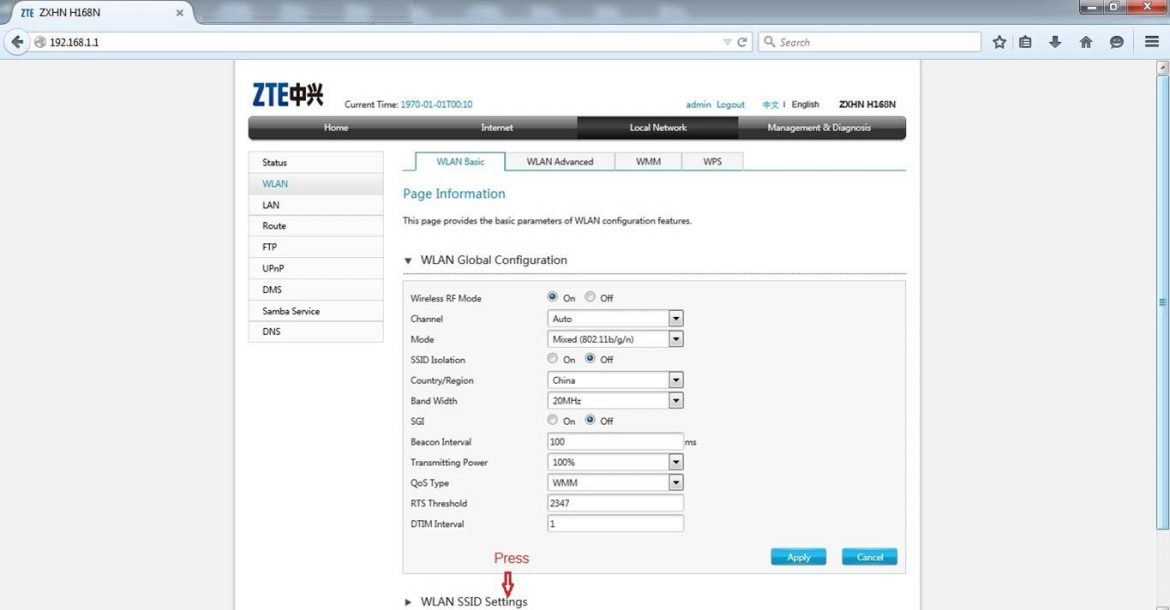
Task: Set SGI to On
Action: pyautogui.click(x=553, y=420)
